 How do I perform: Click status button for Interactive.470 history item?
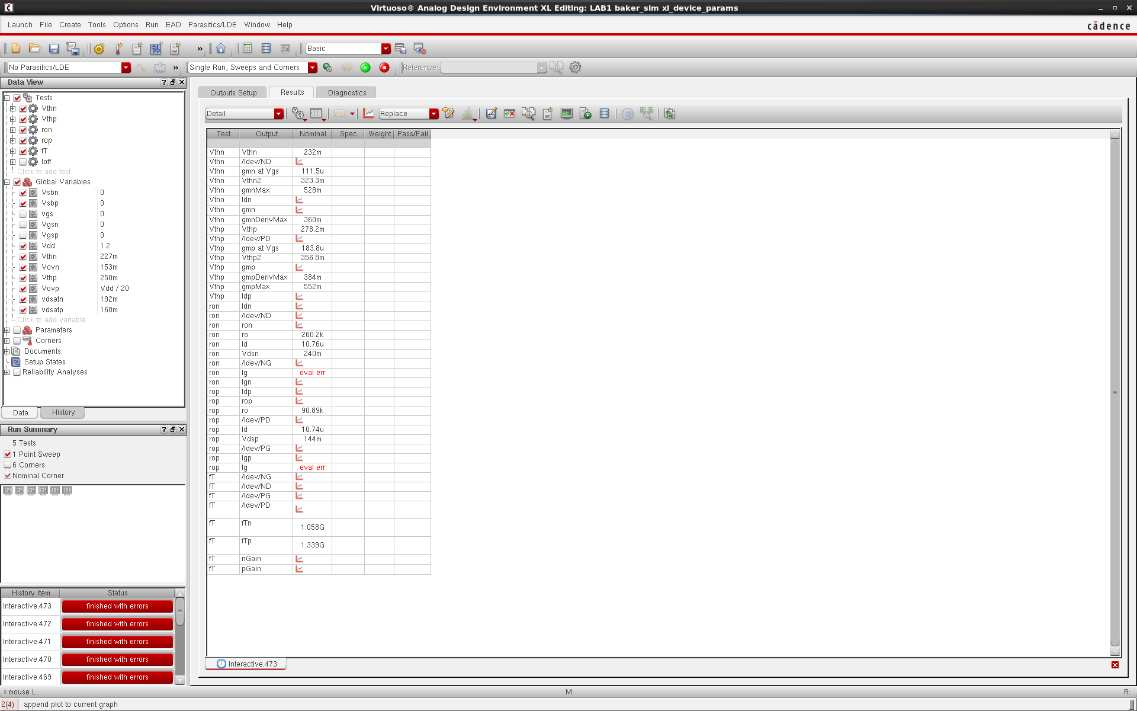point(117,660)
